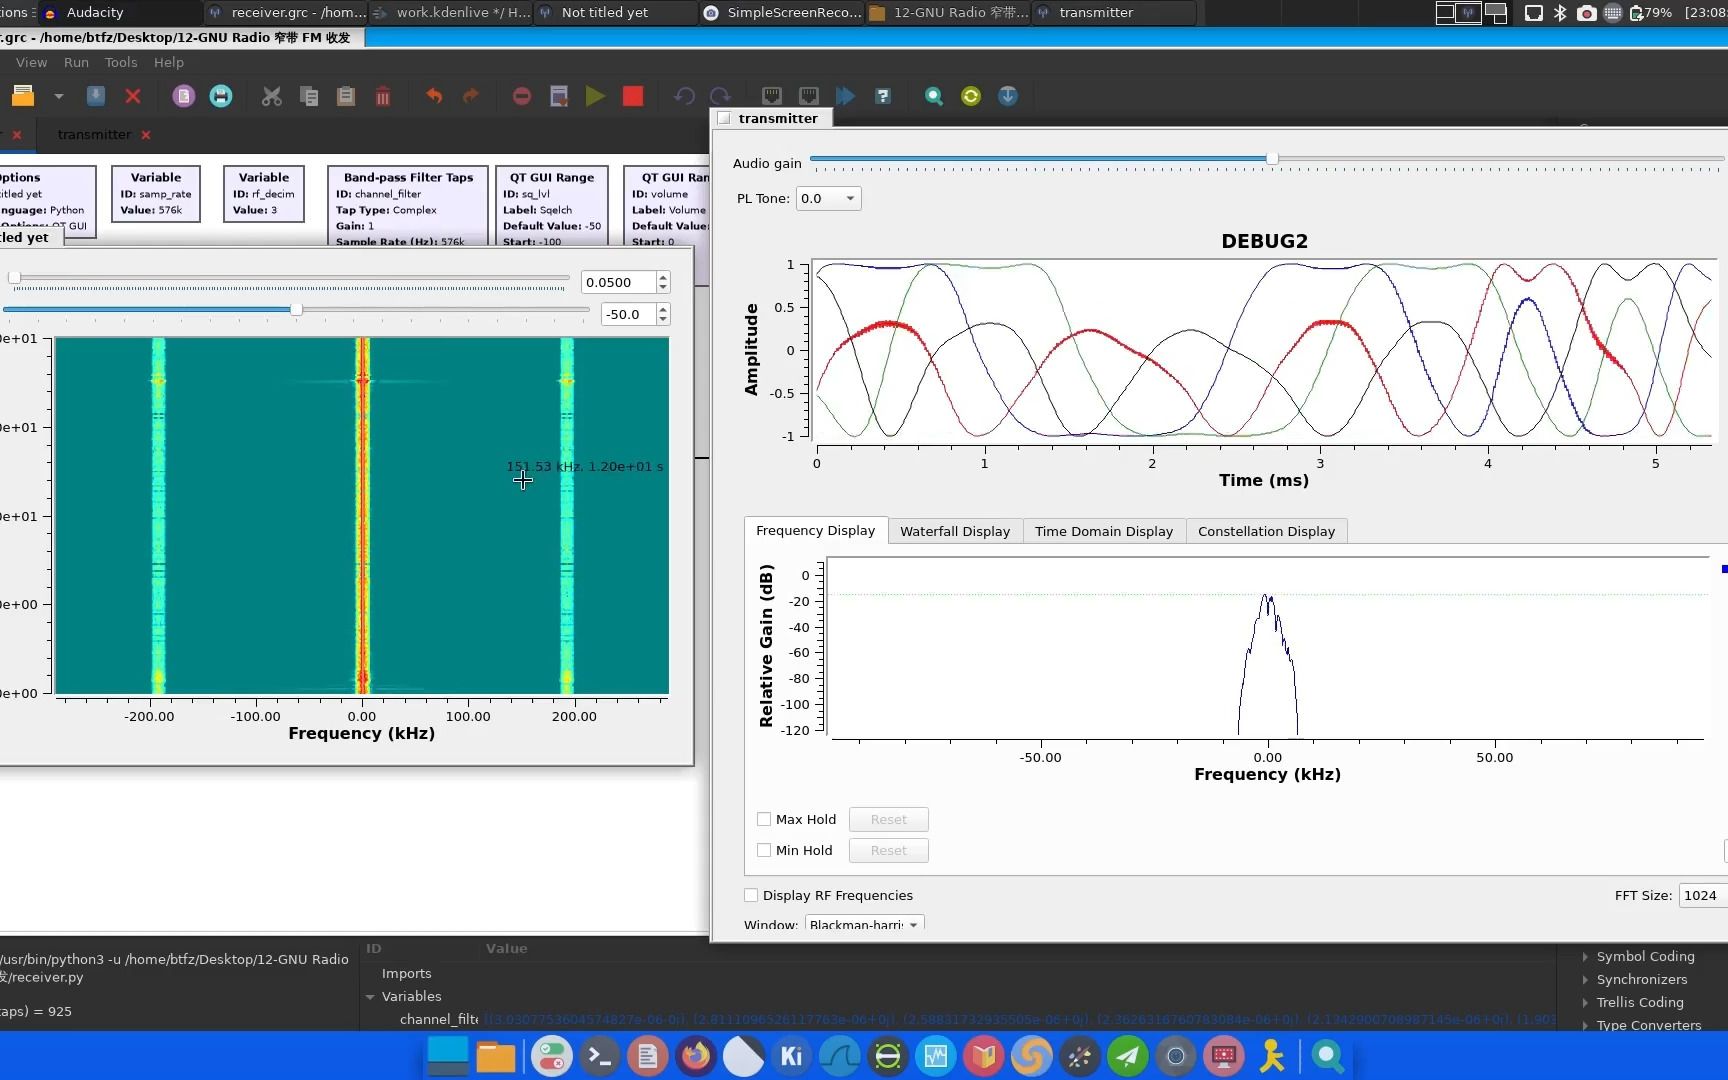The image size is (1728, 1080).
Task: Select the transmitter flow graph tab
Action: click(x=94, y=134)
